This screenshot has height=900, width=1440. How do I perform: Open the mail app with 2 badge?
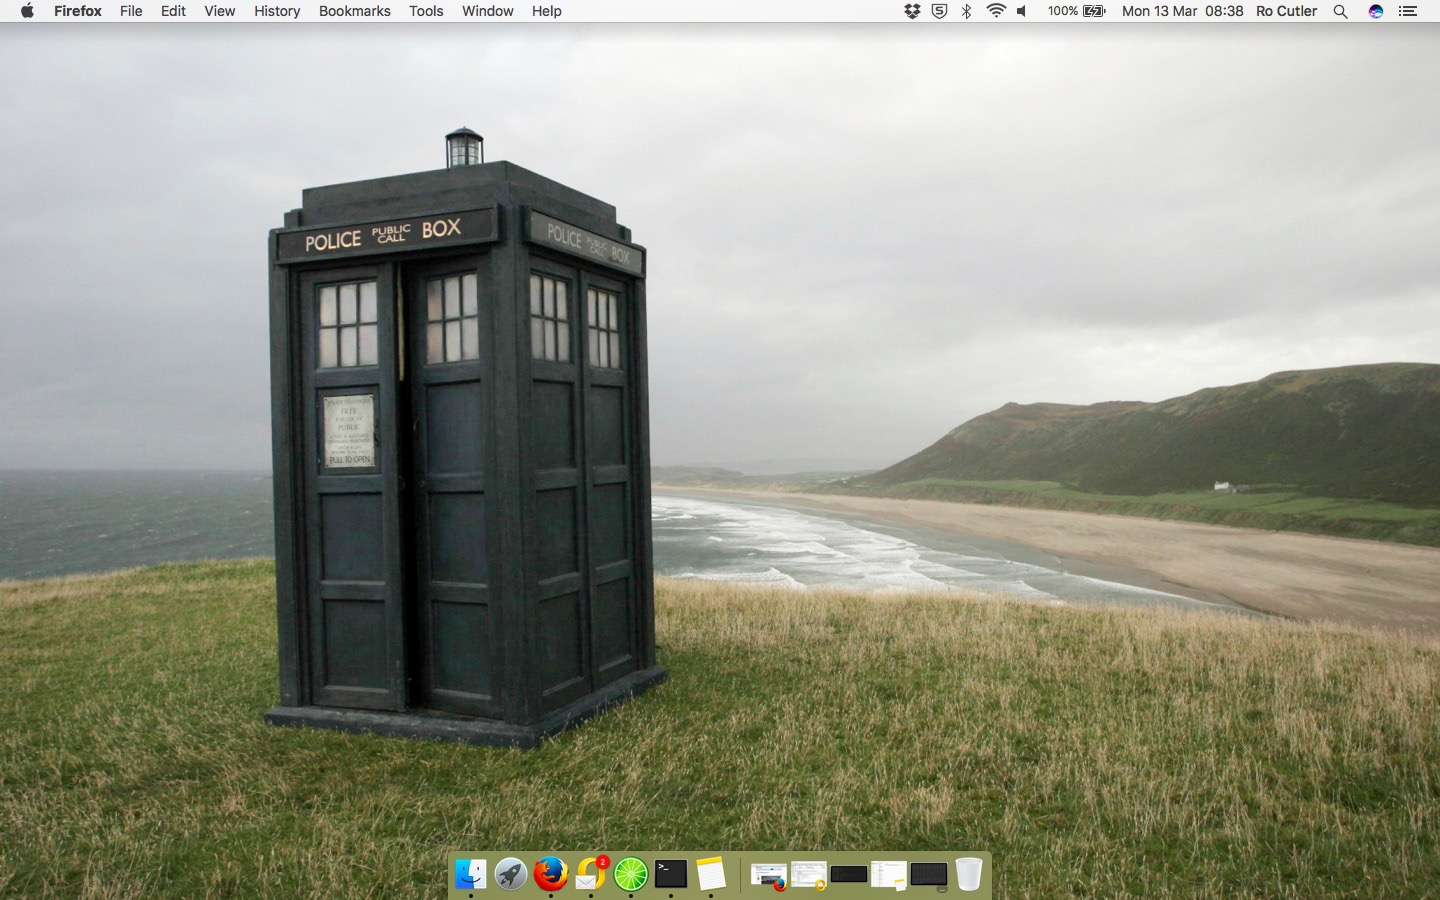tap(591, 874)
